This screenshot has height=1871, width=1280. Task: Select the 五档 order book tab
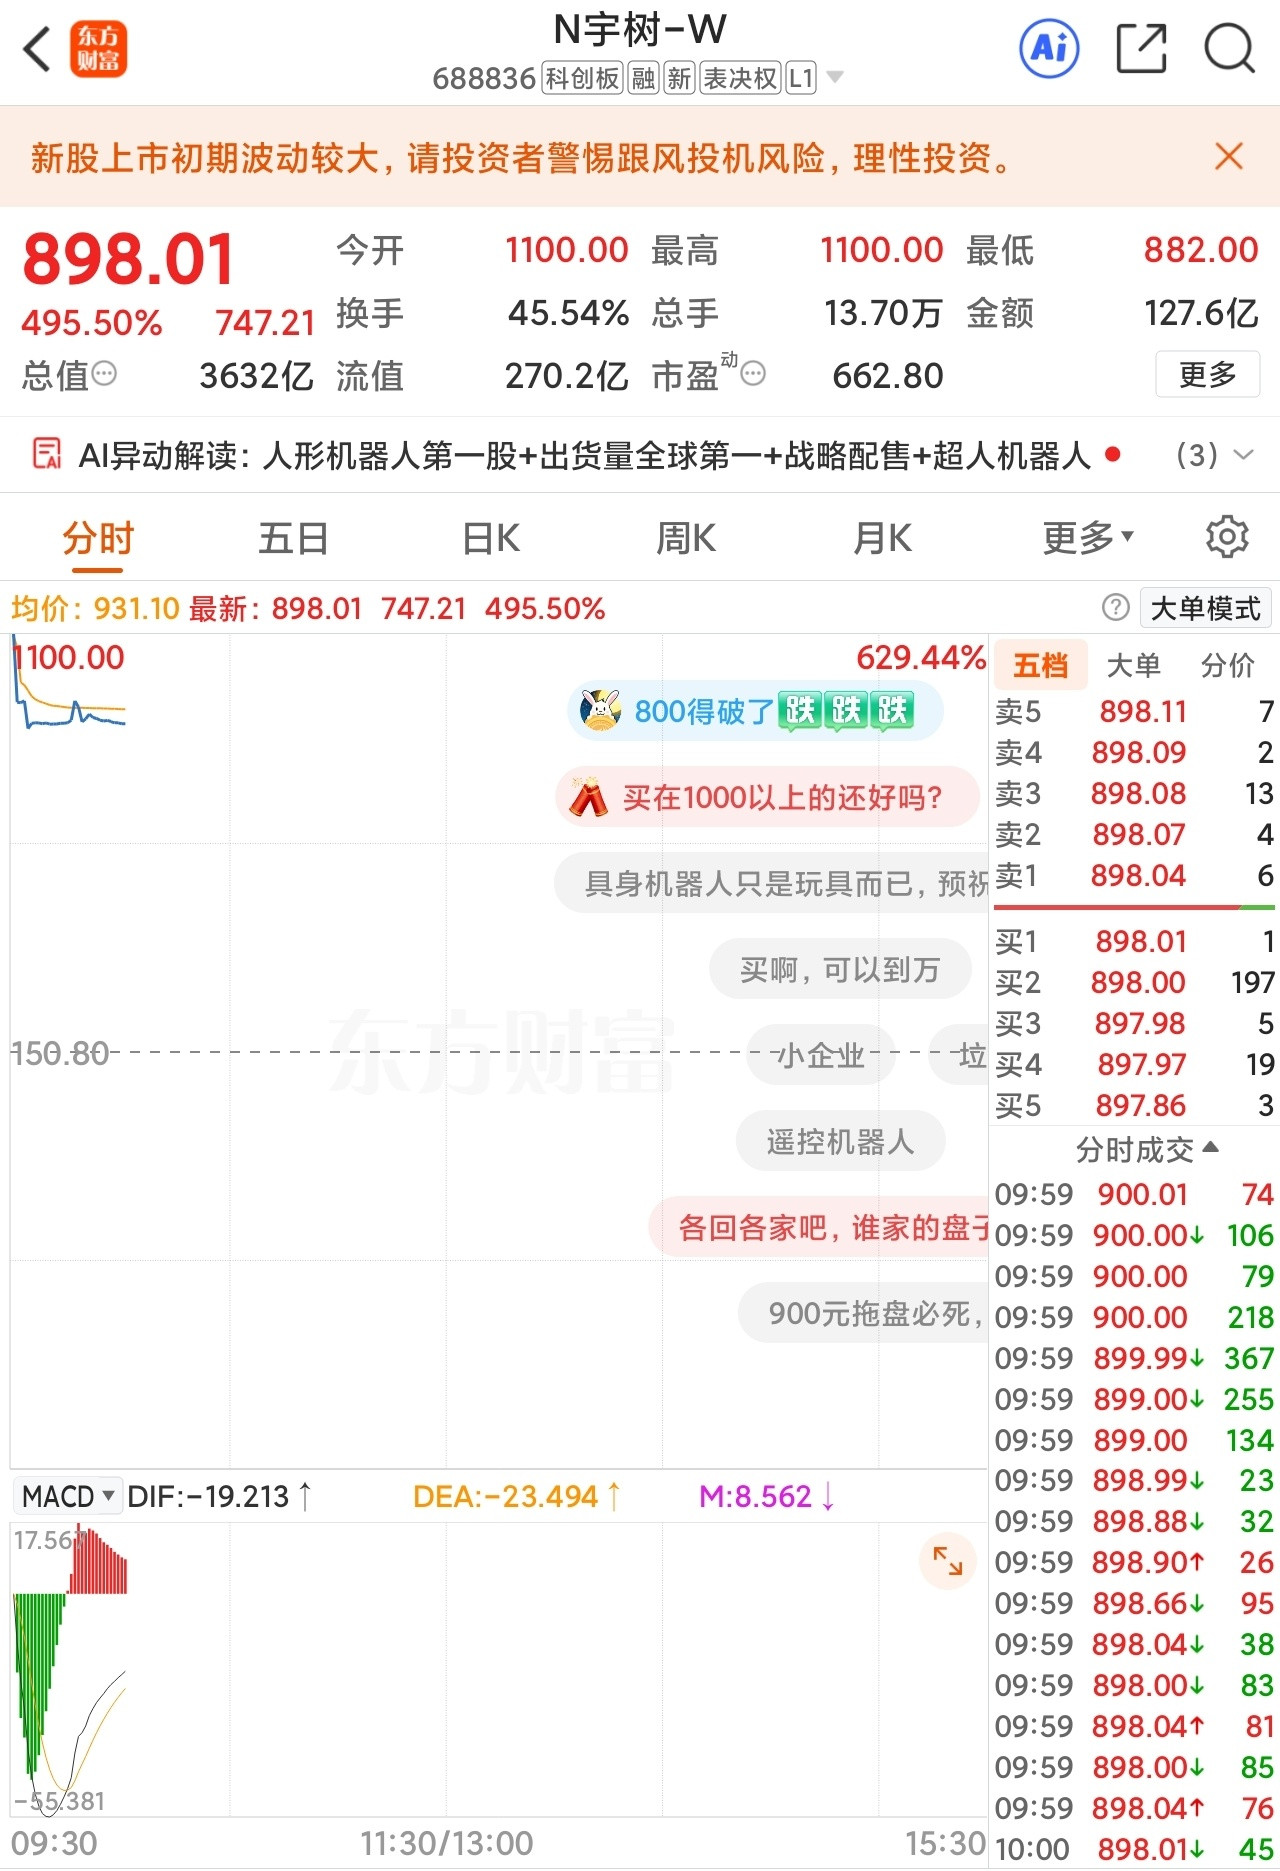click(x=1040, y=665)
